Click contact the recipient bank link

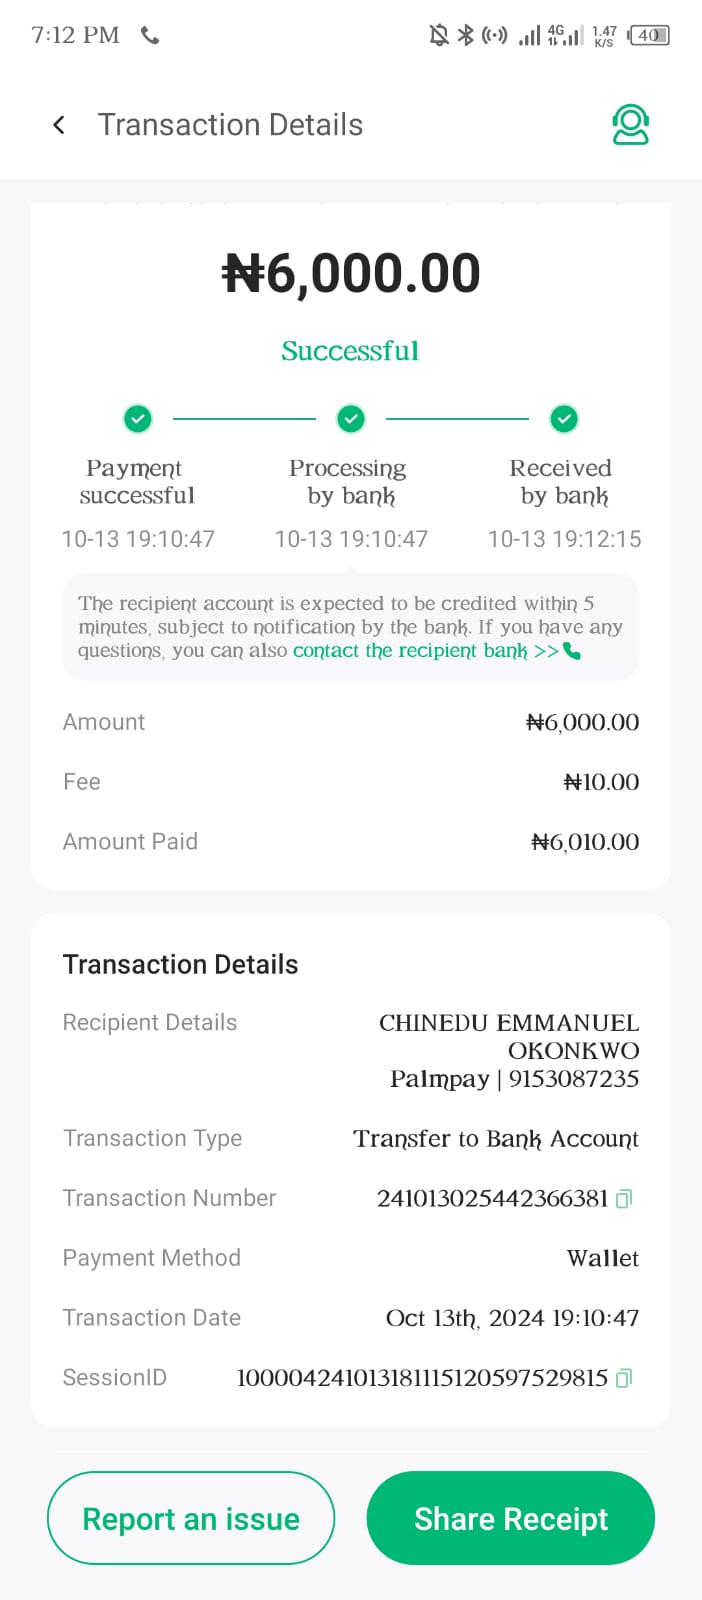pos(425,651)
